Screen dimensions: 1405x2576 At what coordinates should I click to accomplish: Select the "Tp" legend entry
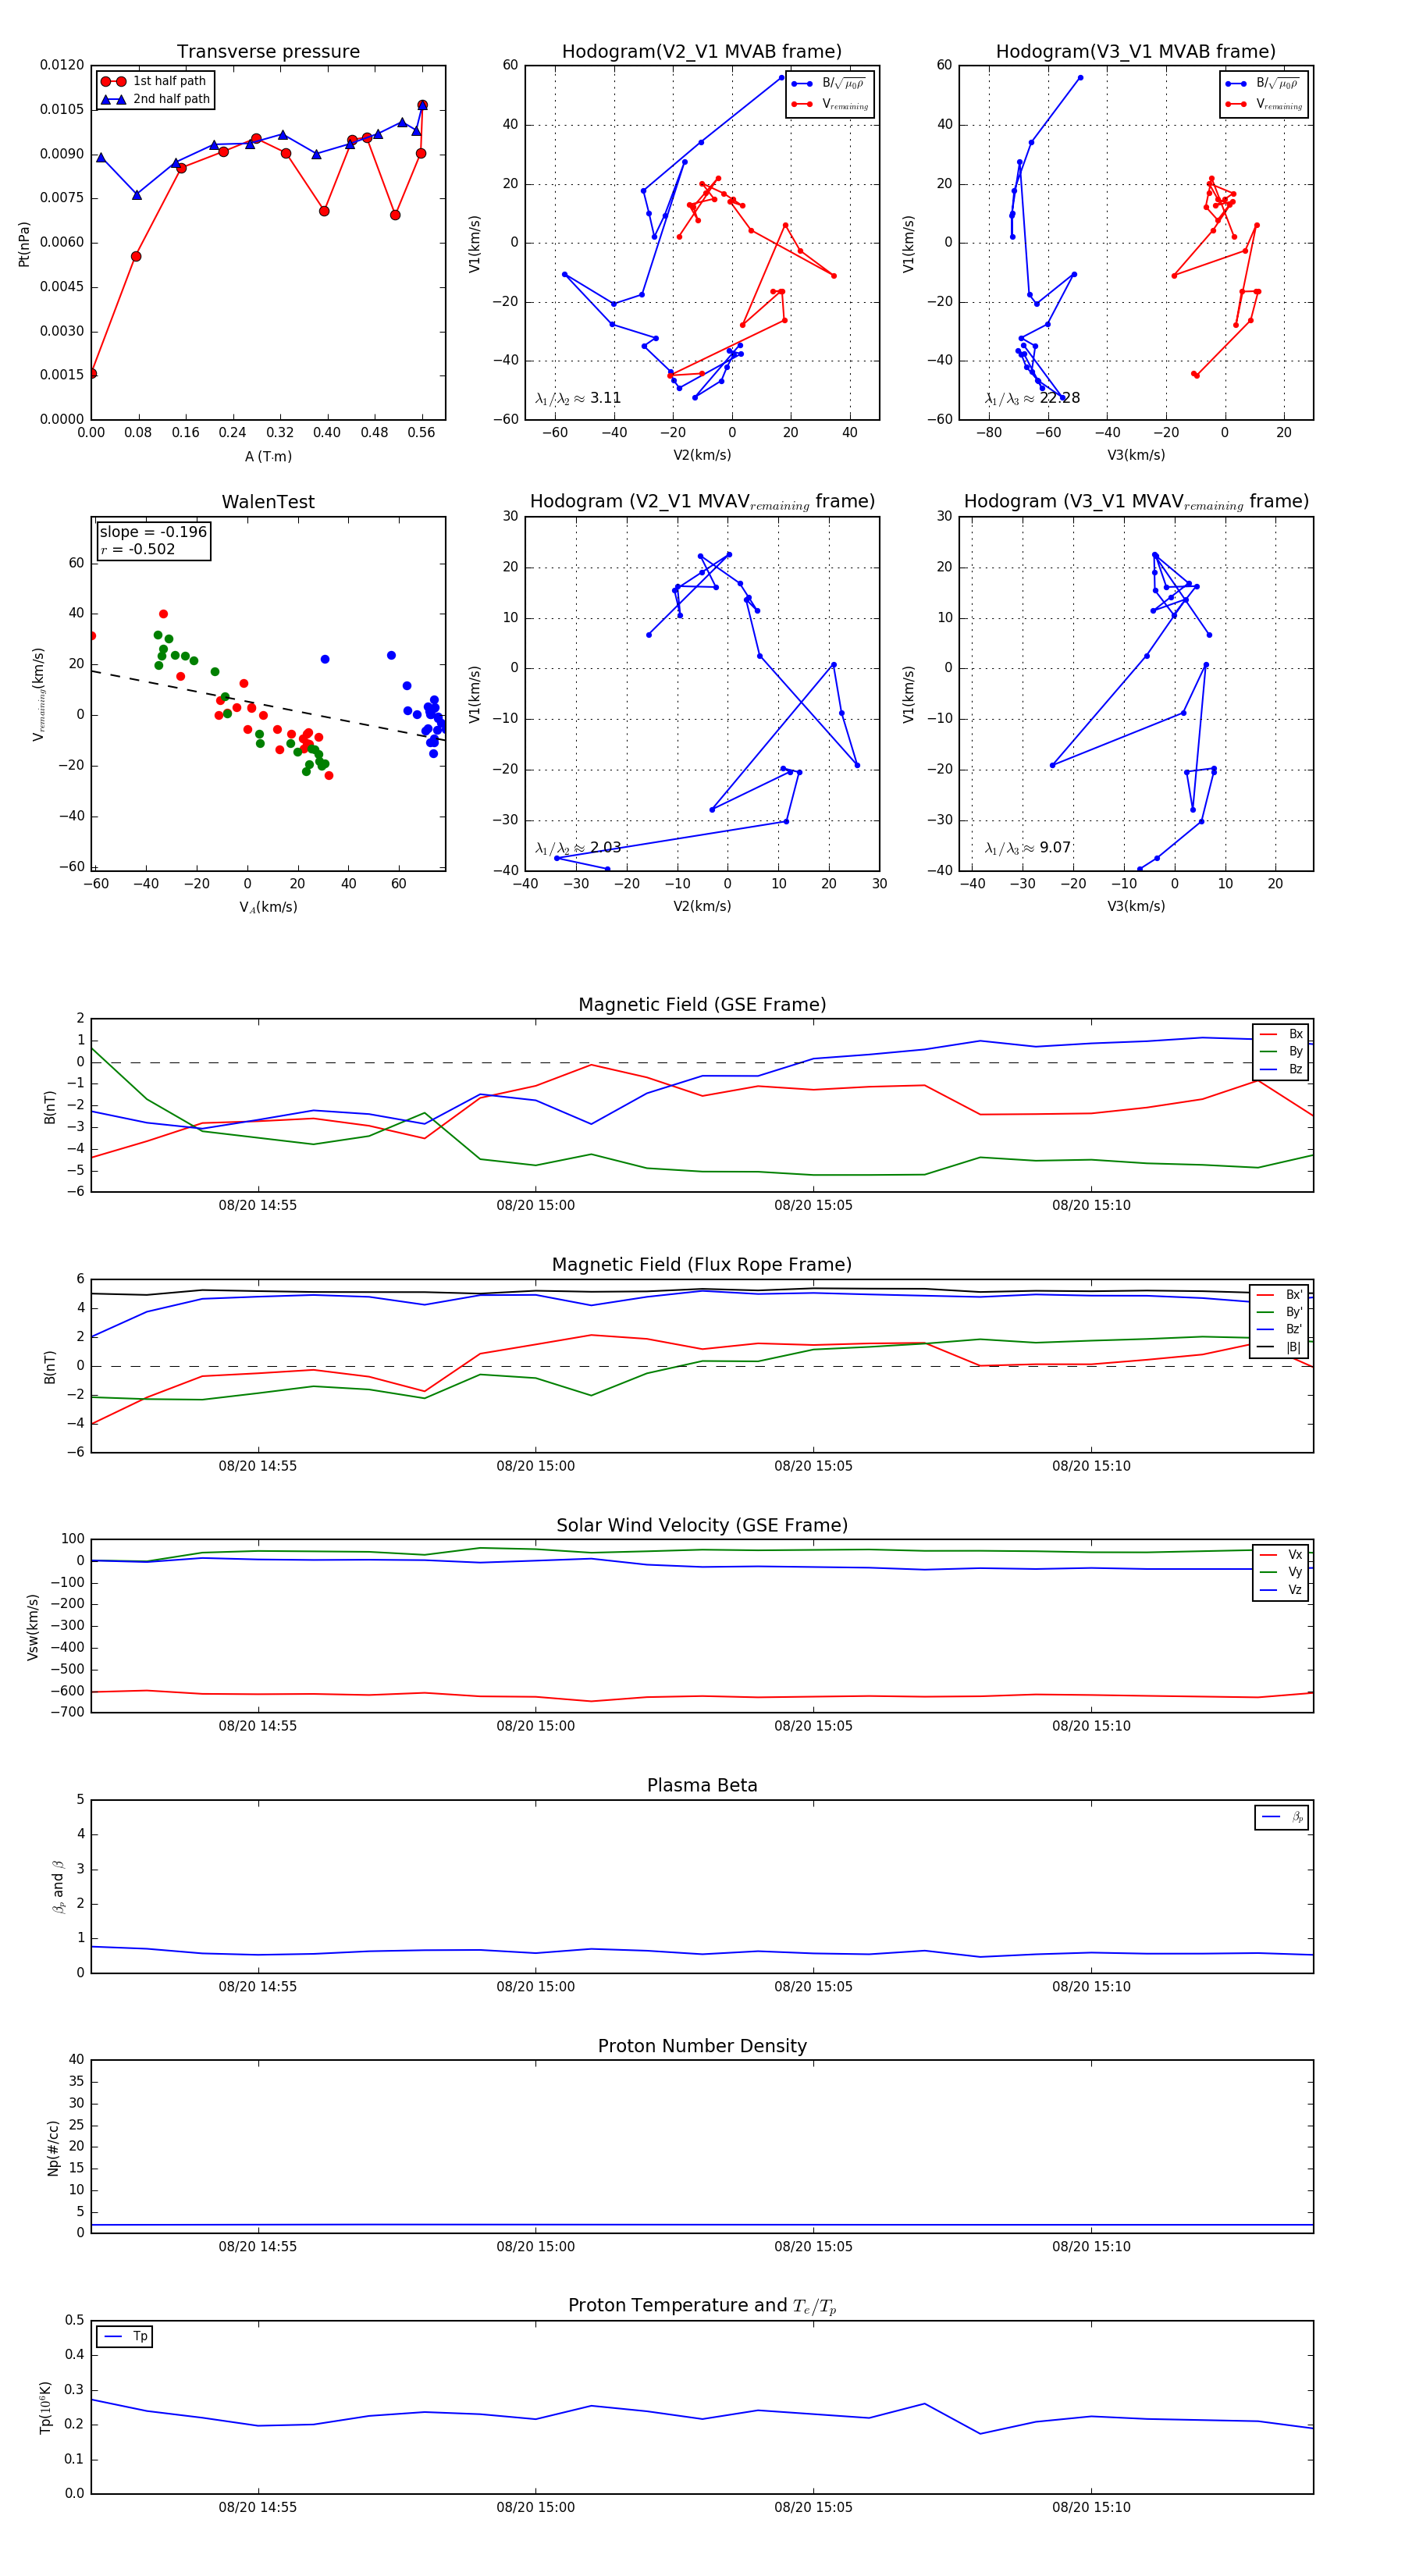pos(126,2337)
